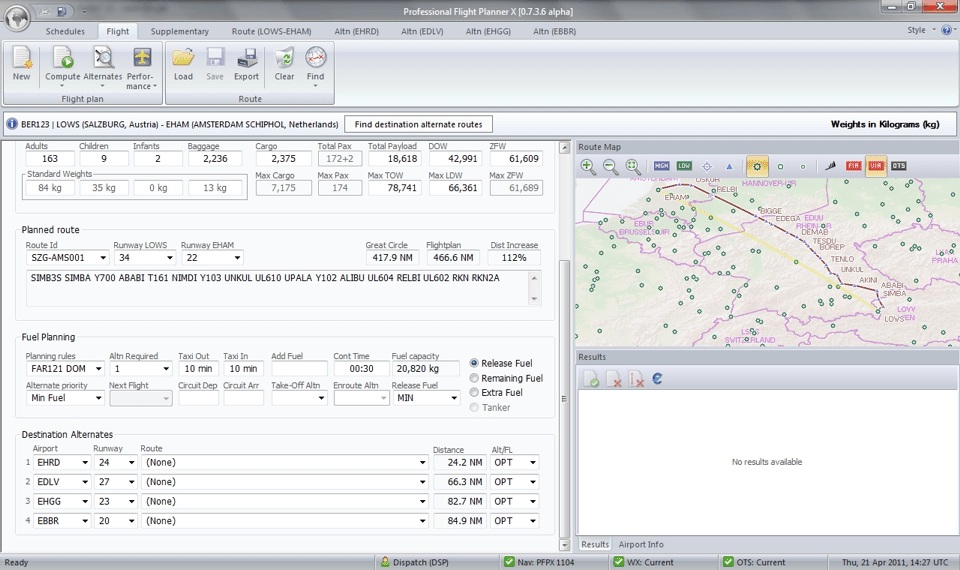Click the Adults count field

tap(50, 159)
